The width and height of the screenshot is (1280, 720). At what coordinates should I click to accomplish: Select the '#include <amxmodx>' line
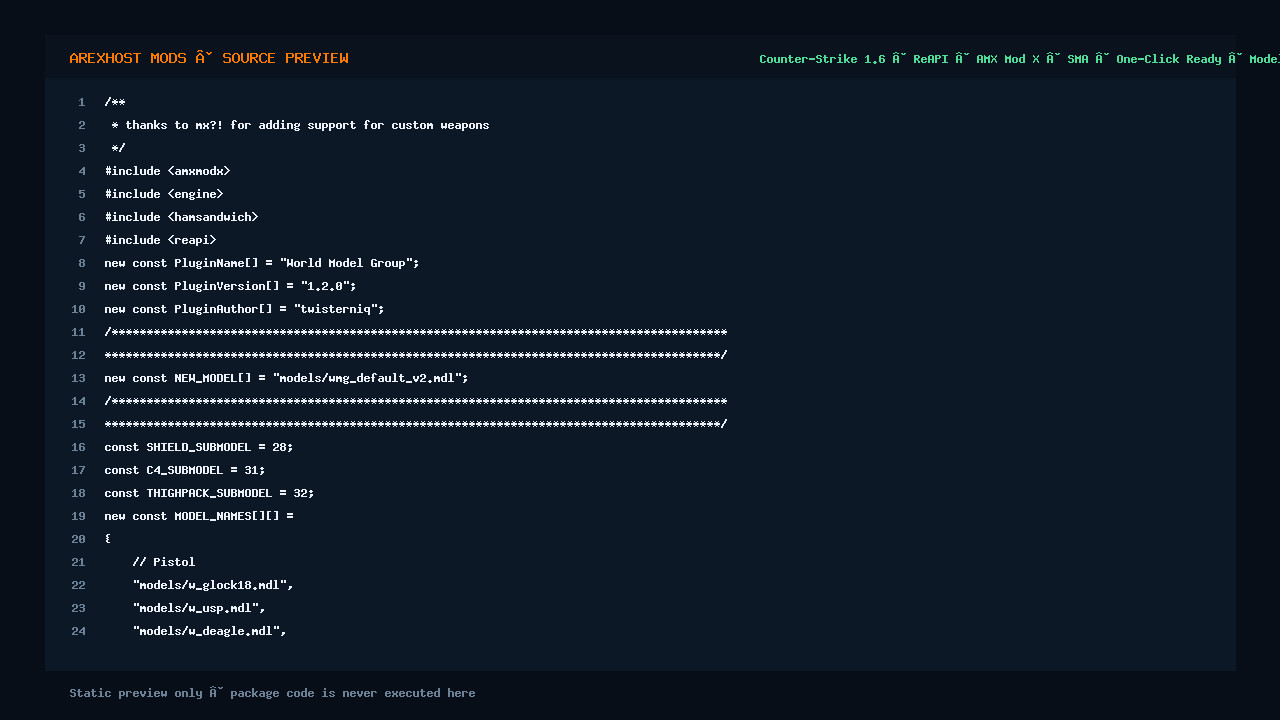pos(167,171)
